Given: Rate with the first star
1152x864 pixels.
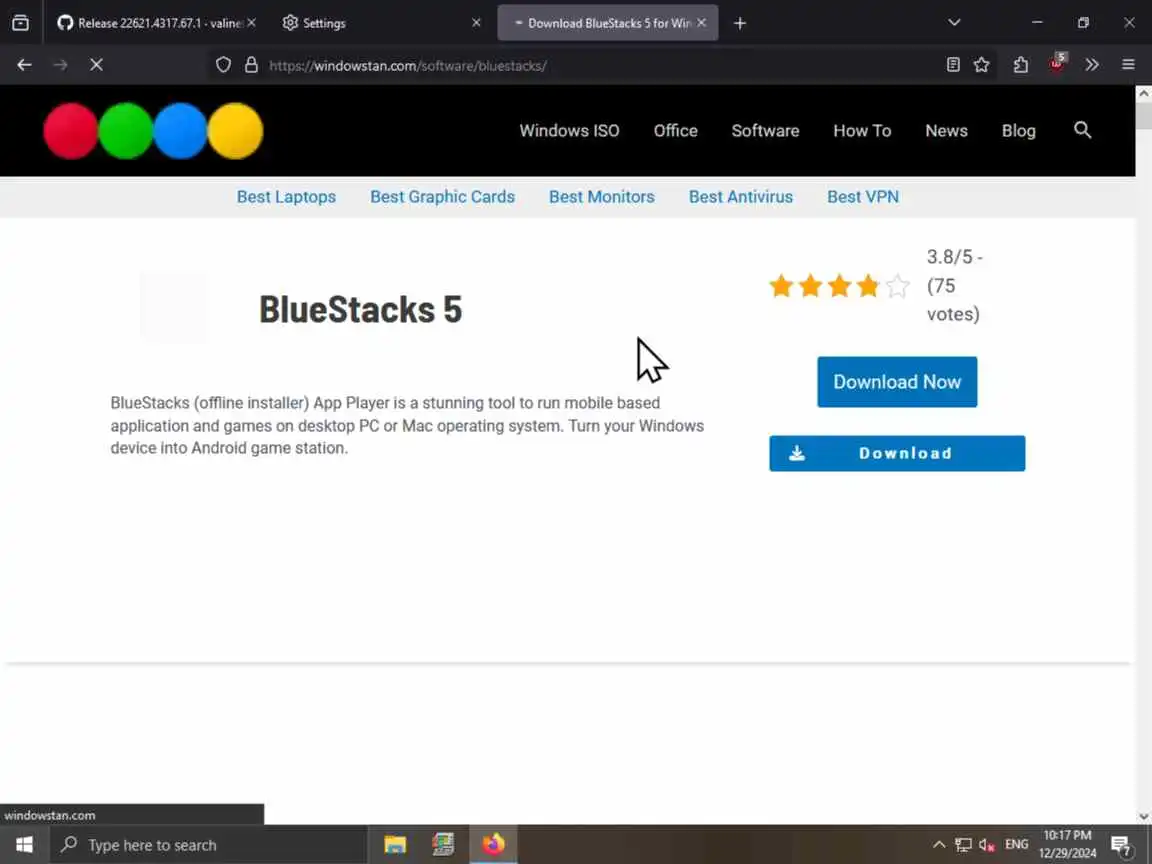Looking at the screenshot, I should coord(781,285).
